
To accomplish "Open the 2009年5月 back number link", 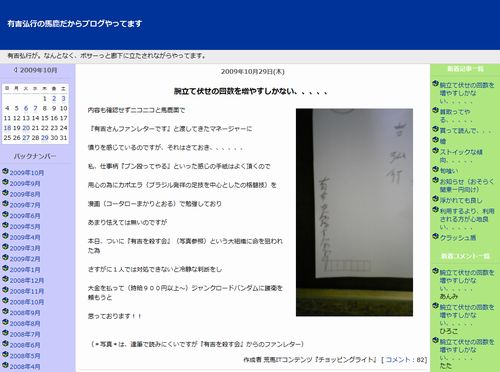I will click(25, 227).
